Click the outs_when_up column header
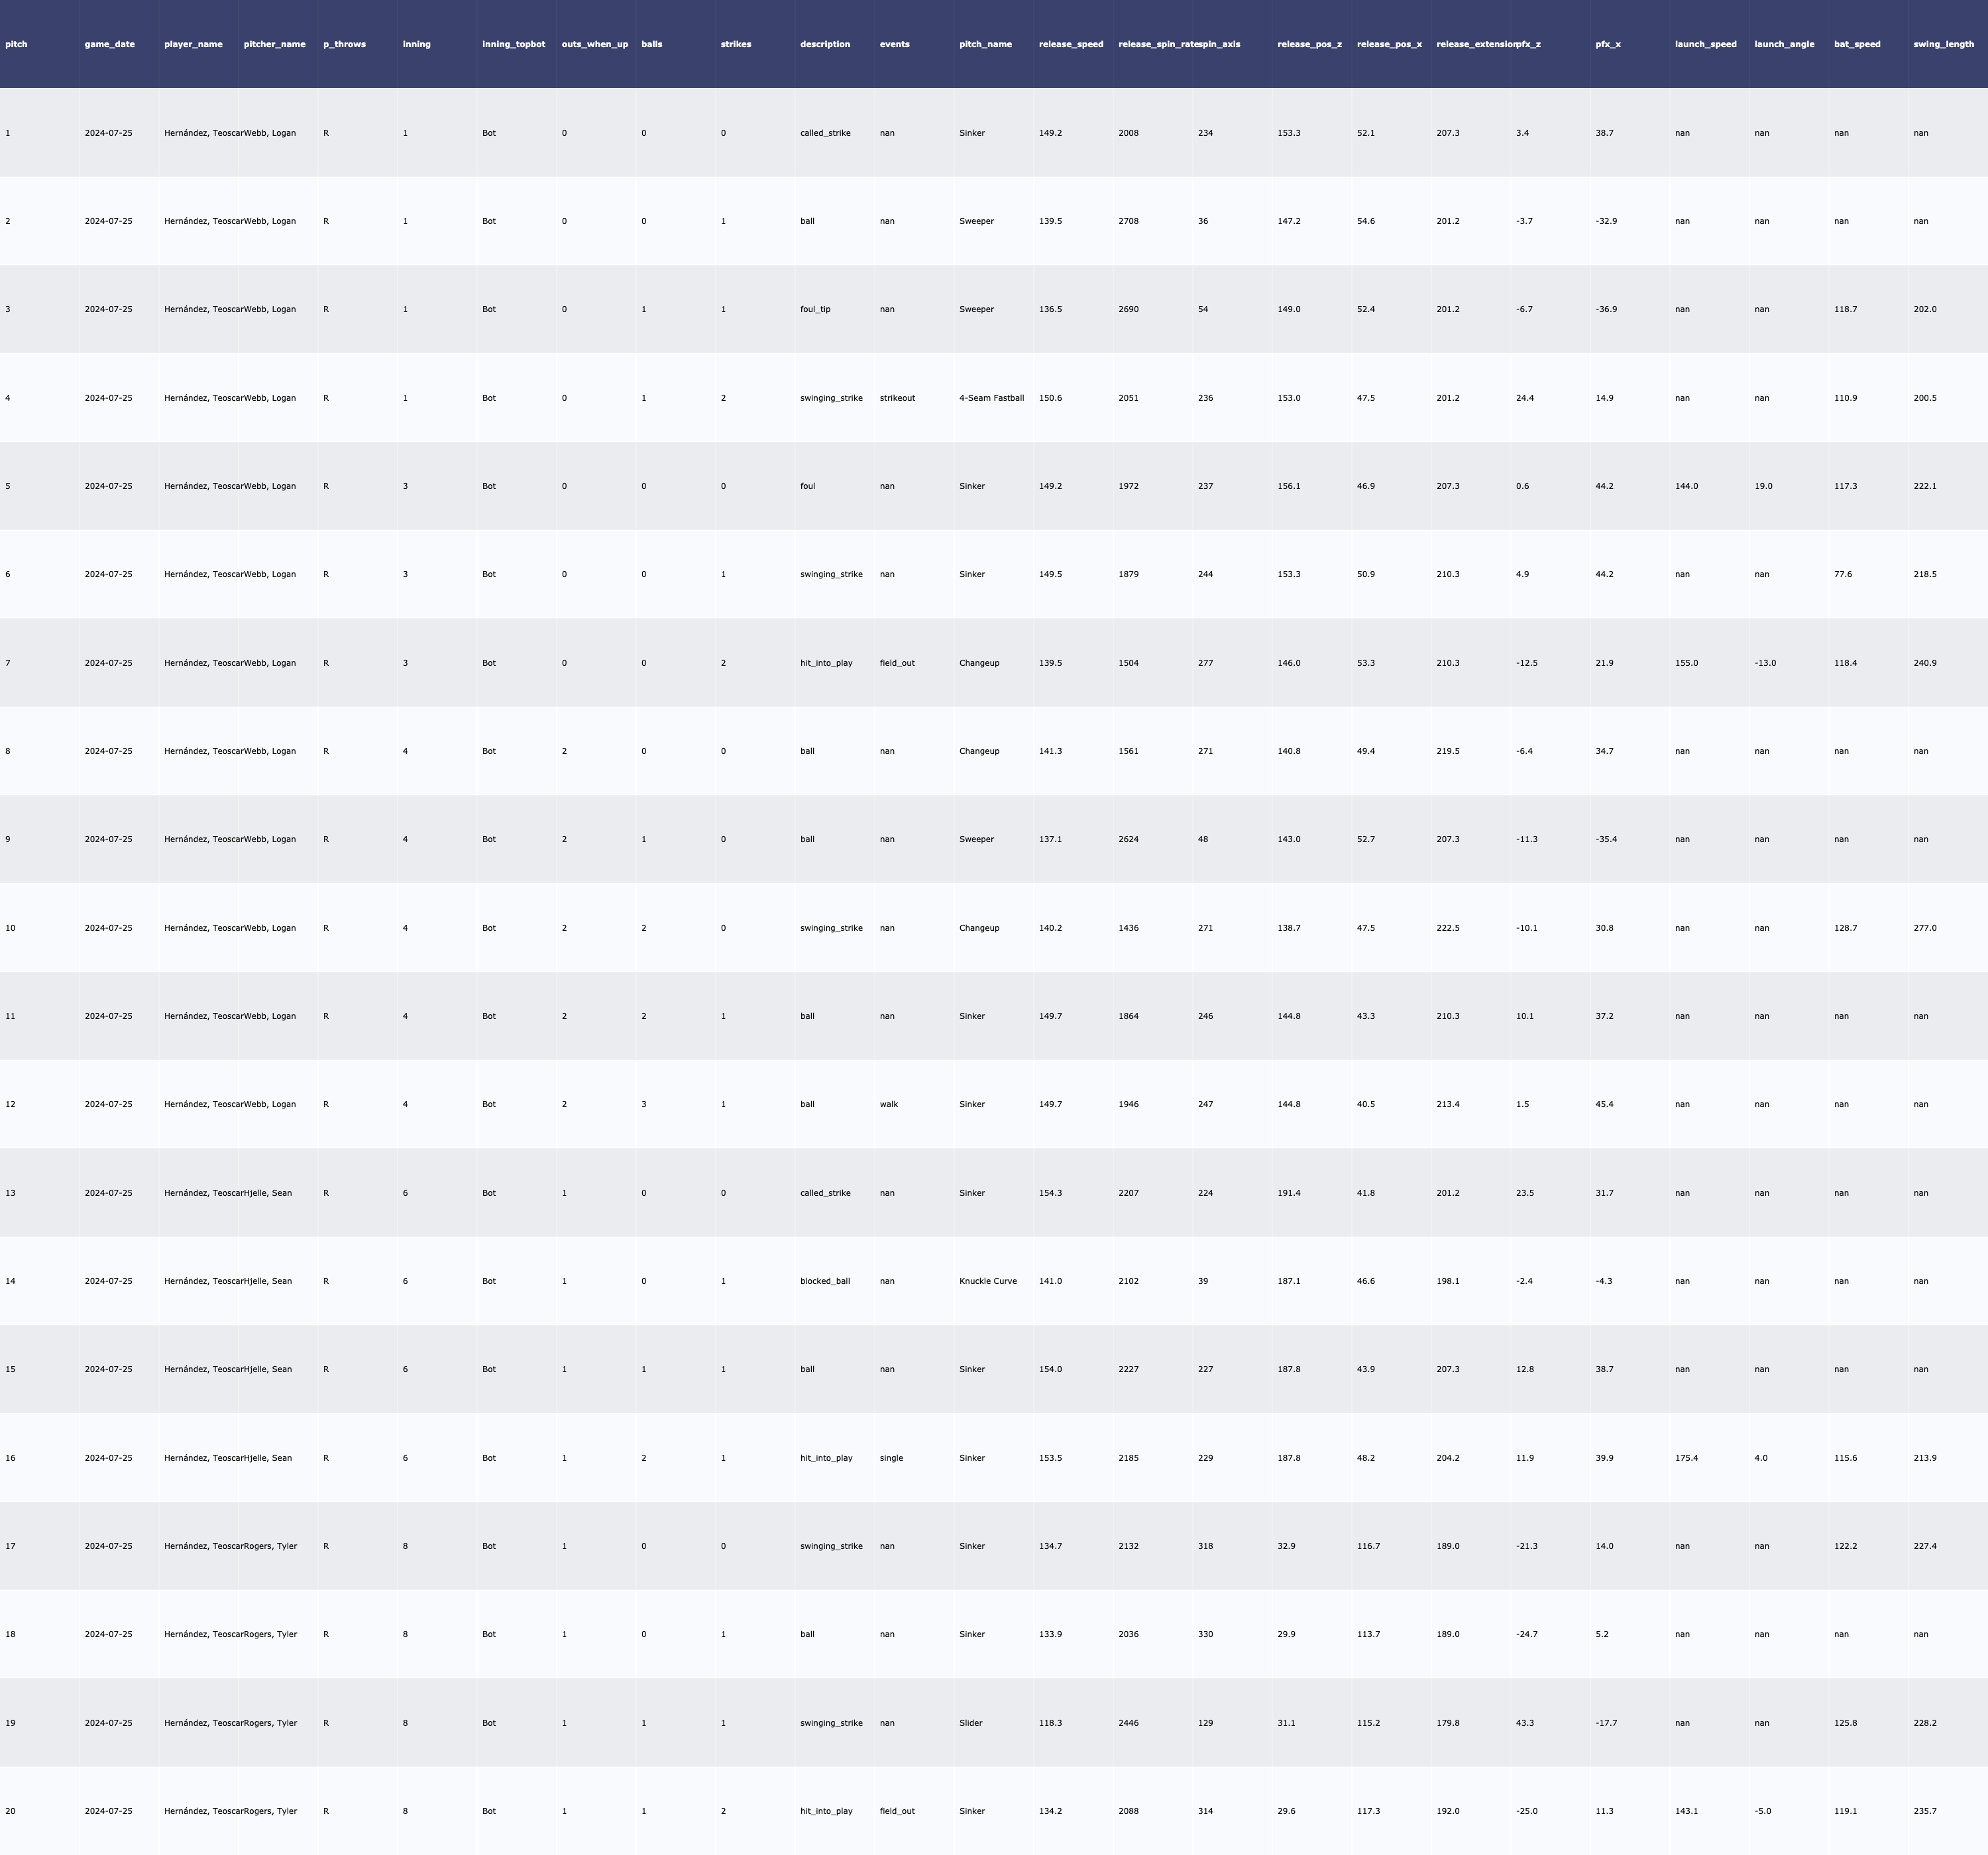This screenshot has height=1855, width=1988. click(x=595, y=44)
